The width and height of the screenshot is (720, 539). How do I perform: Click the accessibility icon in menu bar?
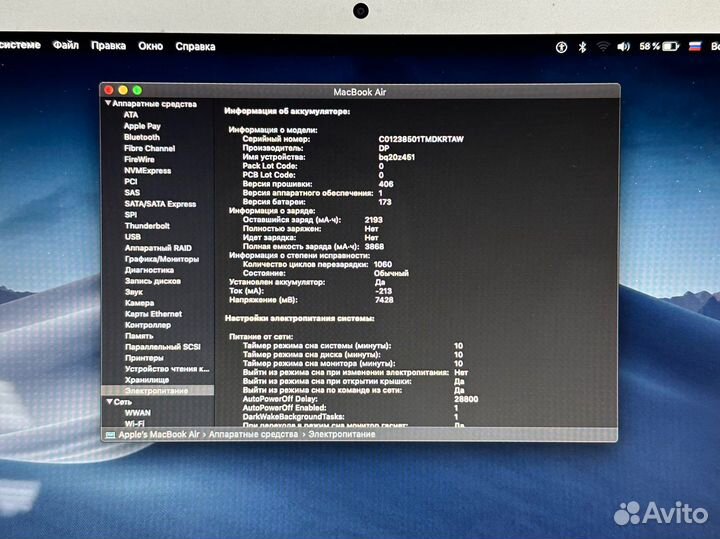coord(561,47)
